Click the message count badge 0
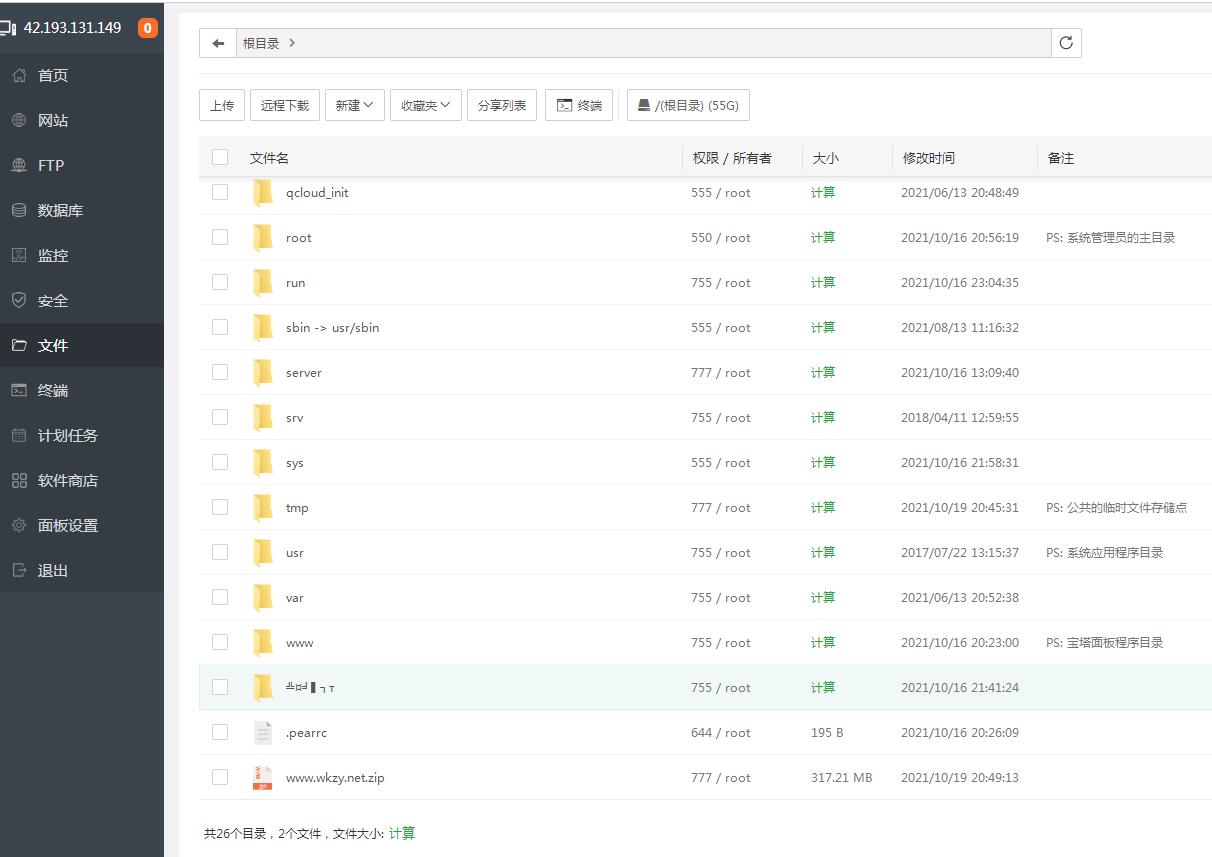 pyautogui.click(x=147, y=28)
